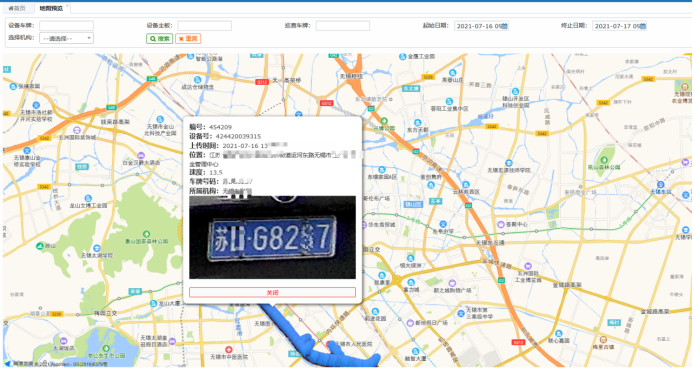Screen dimensions: 694x369
Task: Click the green 搜索 search button
Action: 159,38
